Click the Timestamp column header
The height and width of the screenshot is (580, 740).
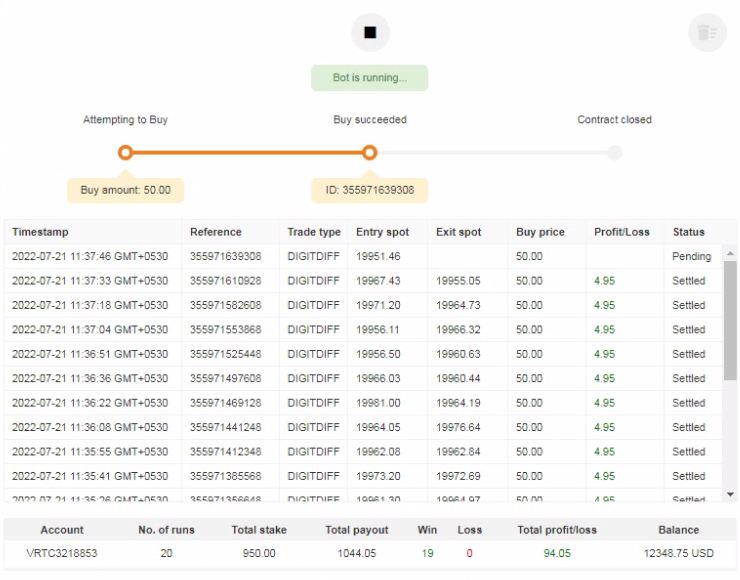tap(40, 232)
